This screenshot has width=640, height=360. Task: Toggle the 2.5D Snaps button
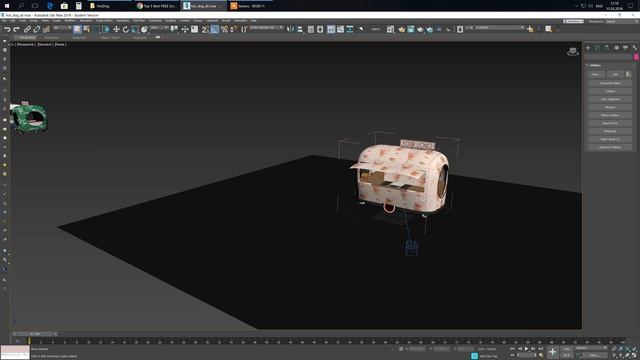pos(205,29)
